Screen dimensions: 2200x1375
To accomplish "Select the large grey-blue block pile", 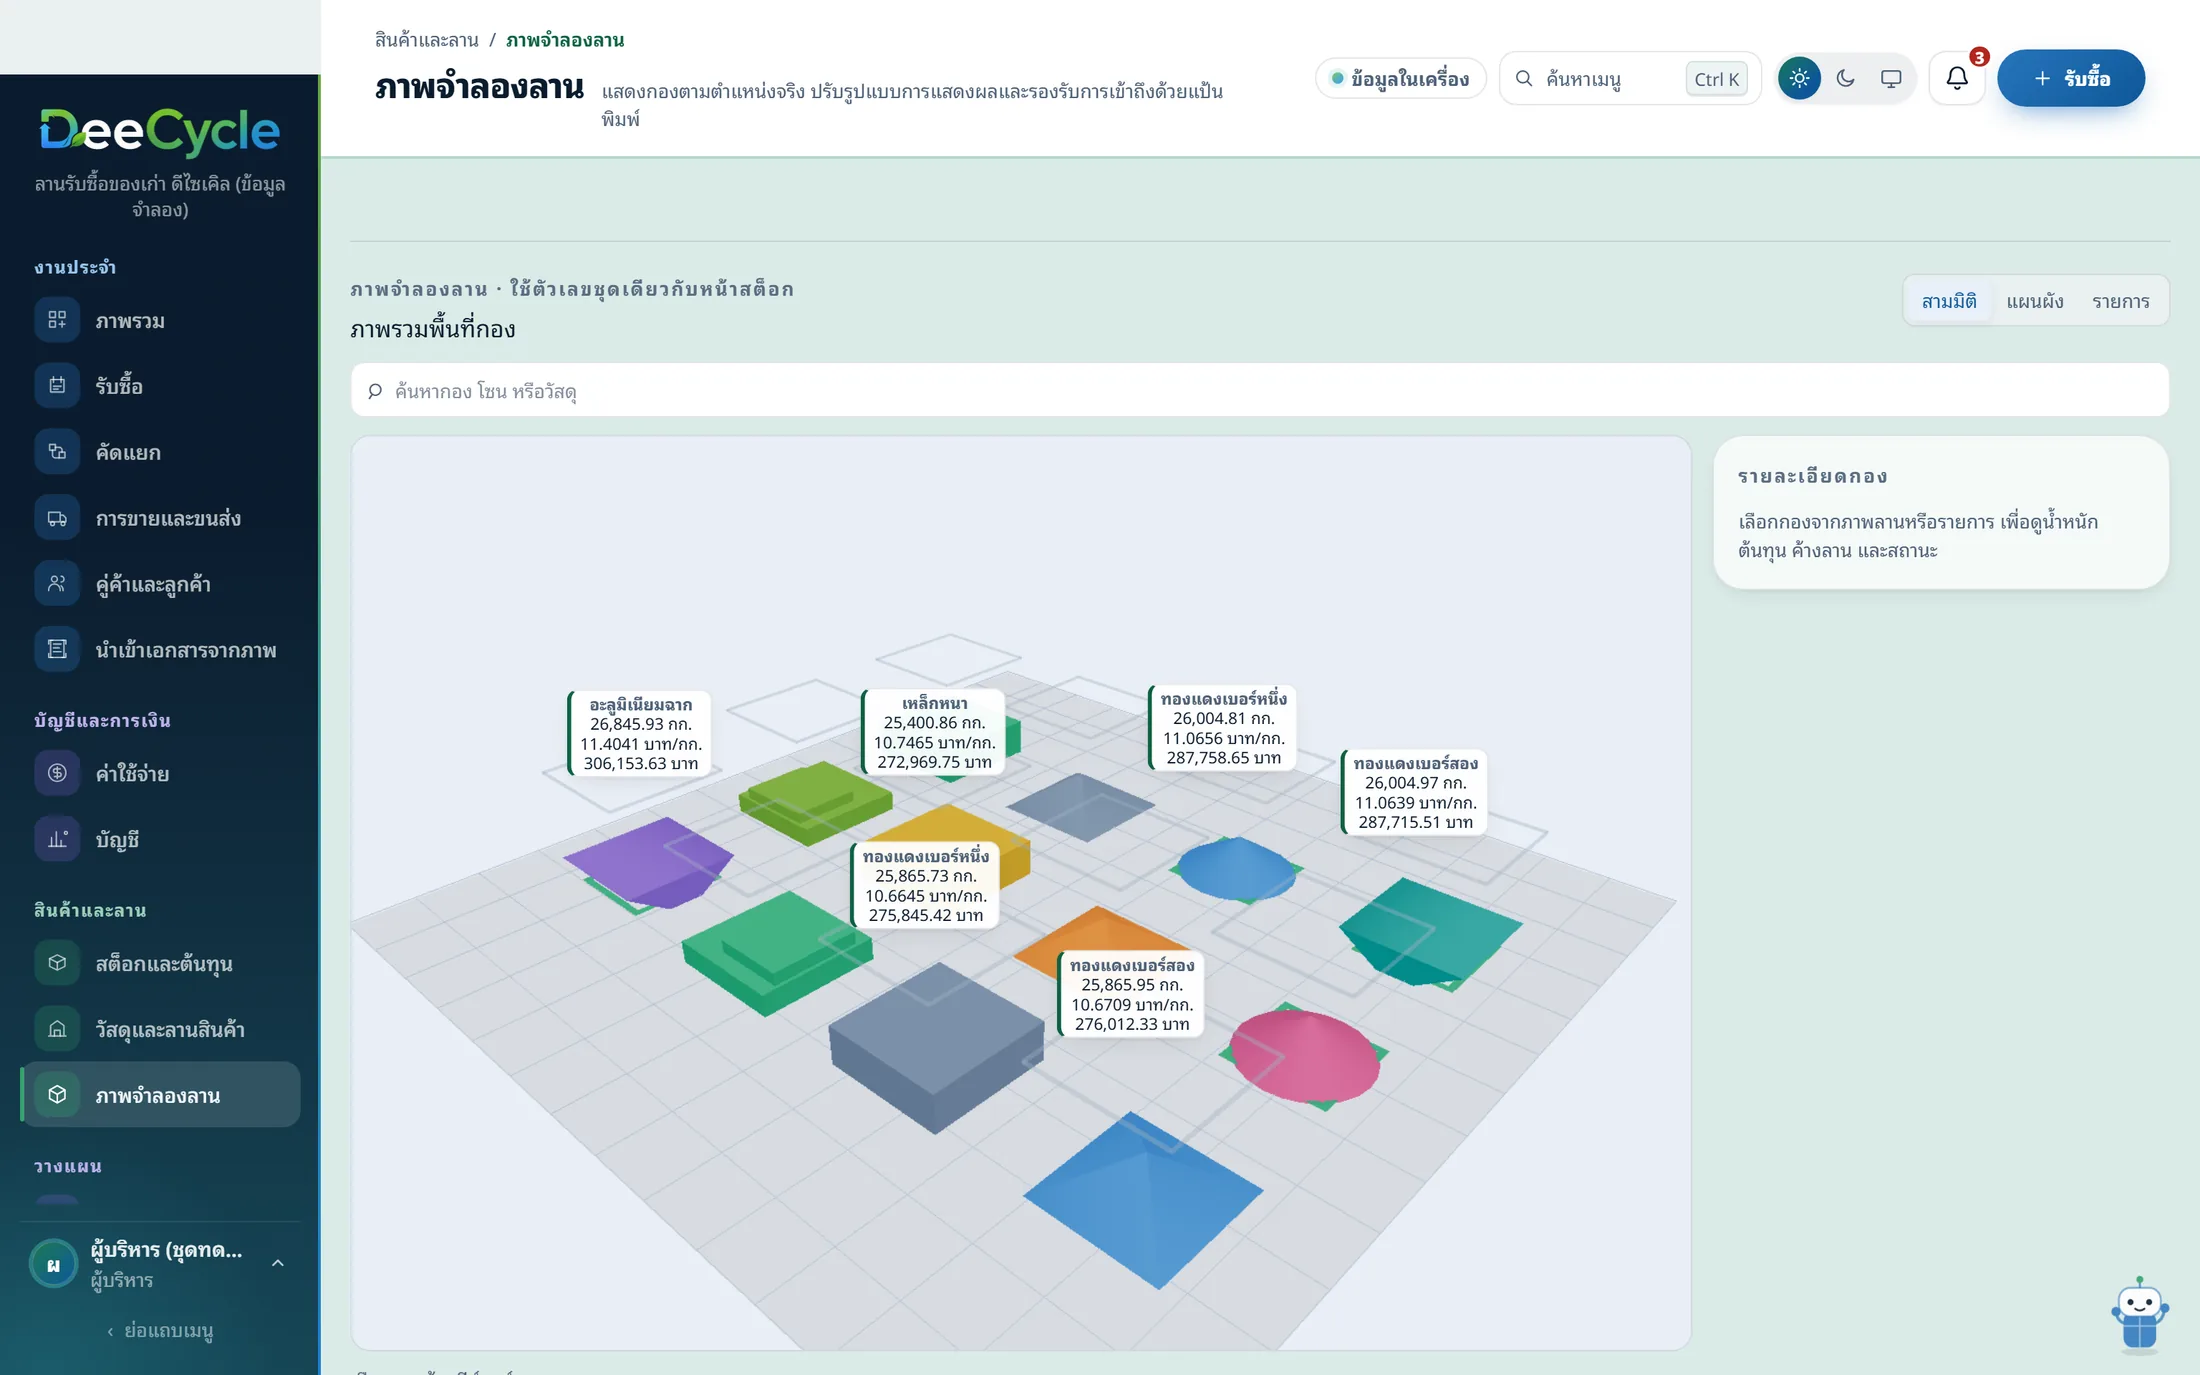I will click(936, 1046).
